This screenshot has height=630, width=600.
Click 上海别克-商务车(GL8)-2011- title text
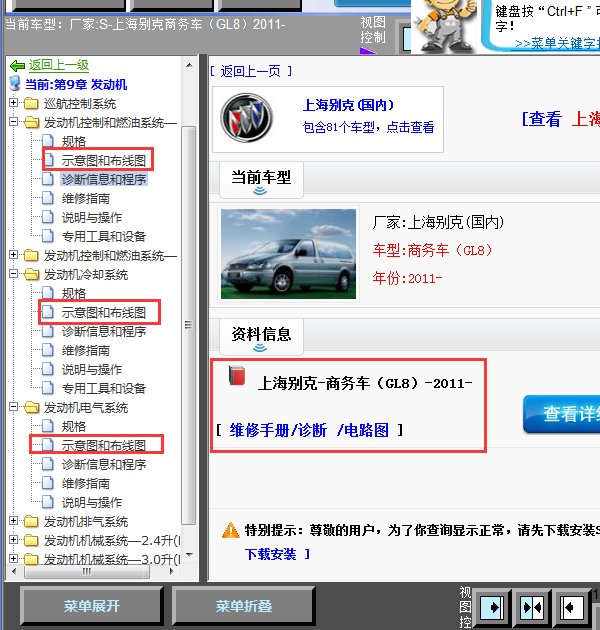pos(365,383)
